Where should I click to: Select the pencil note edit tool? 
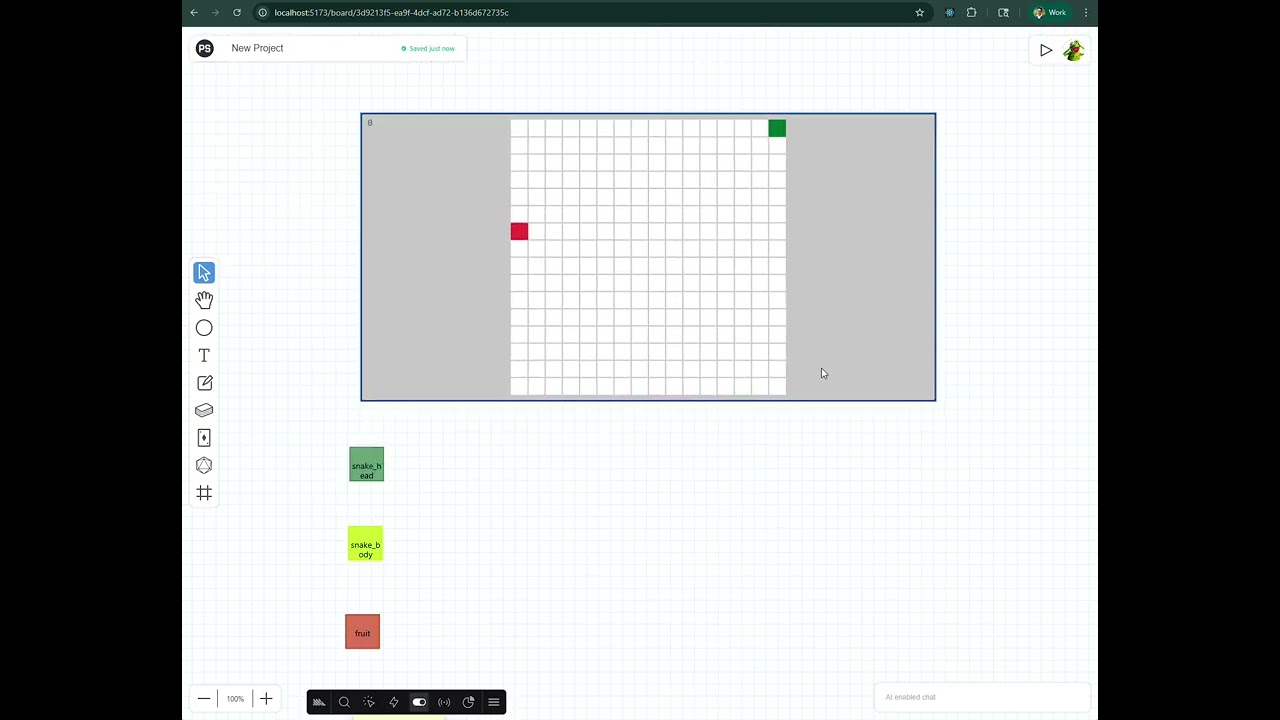(x=204, y=383)
